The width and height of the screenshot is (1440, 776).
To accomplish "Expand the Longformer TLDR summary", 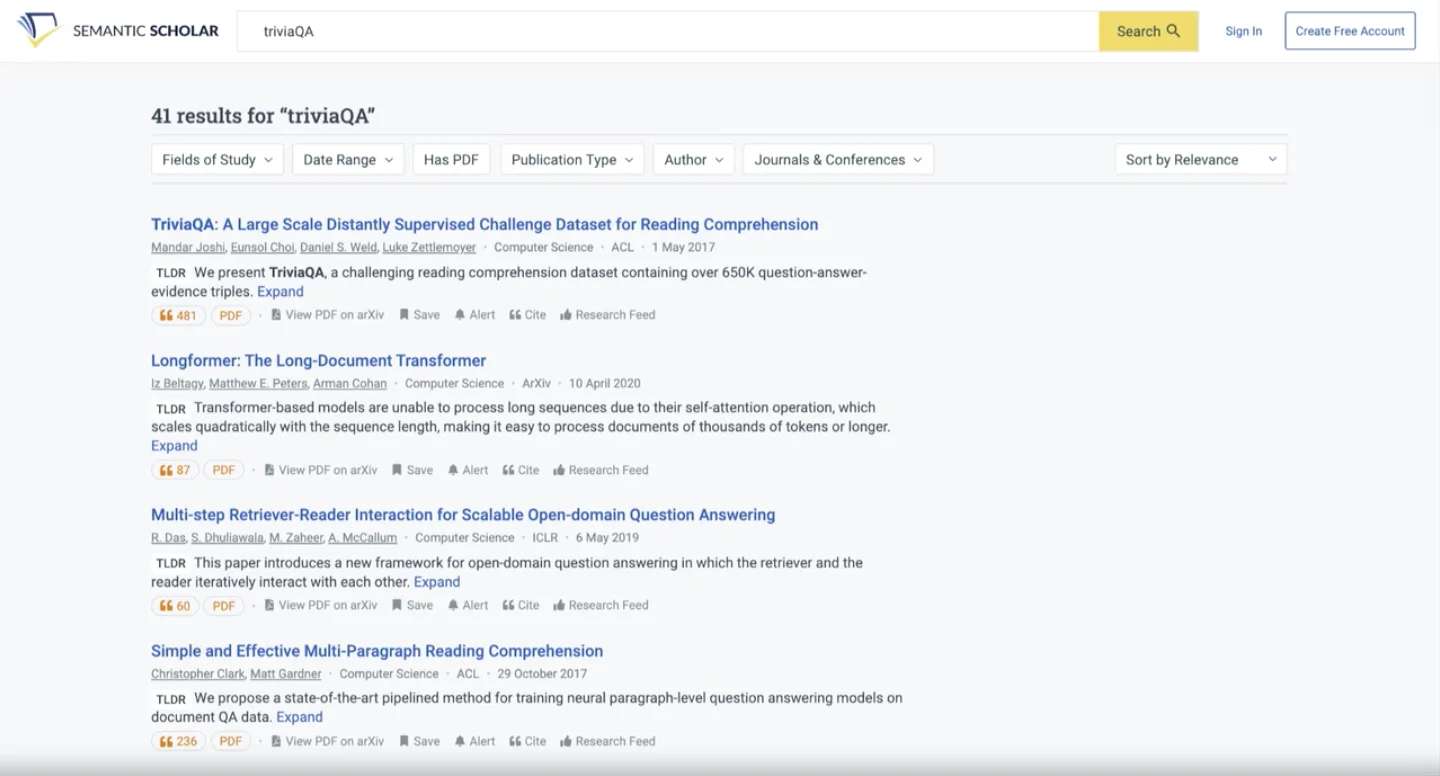I will [x=174, y=446].
